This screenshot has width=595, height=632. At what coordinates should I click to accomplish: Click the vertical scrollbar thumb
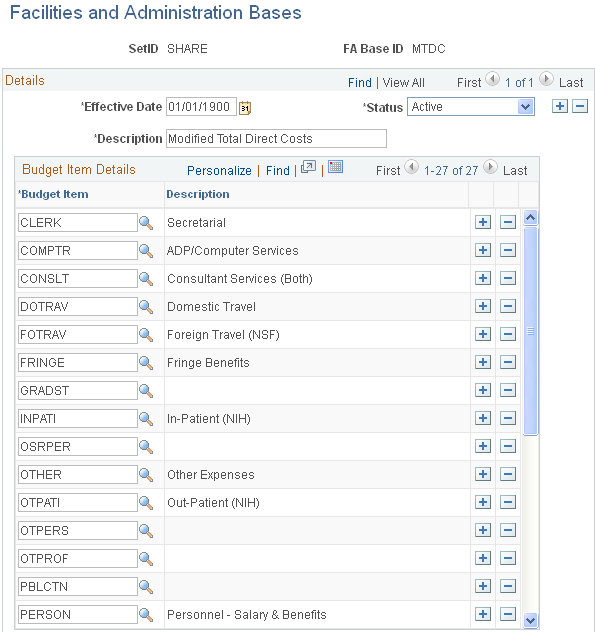pyautogui.click(x=531, y=331)
